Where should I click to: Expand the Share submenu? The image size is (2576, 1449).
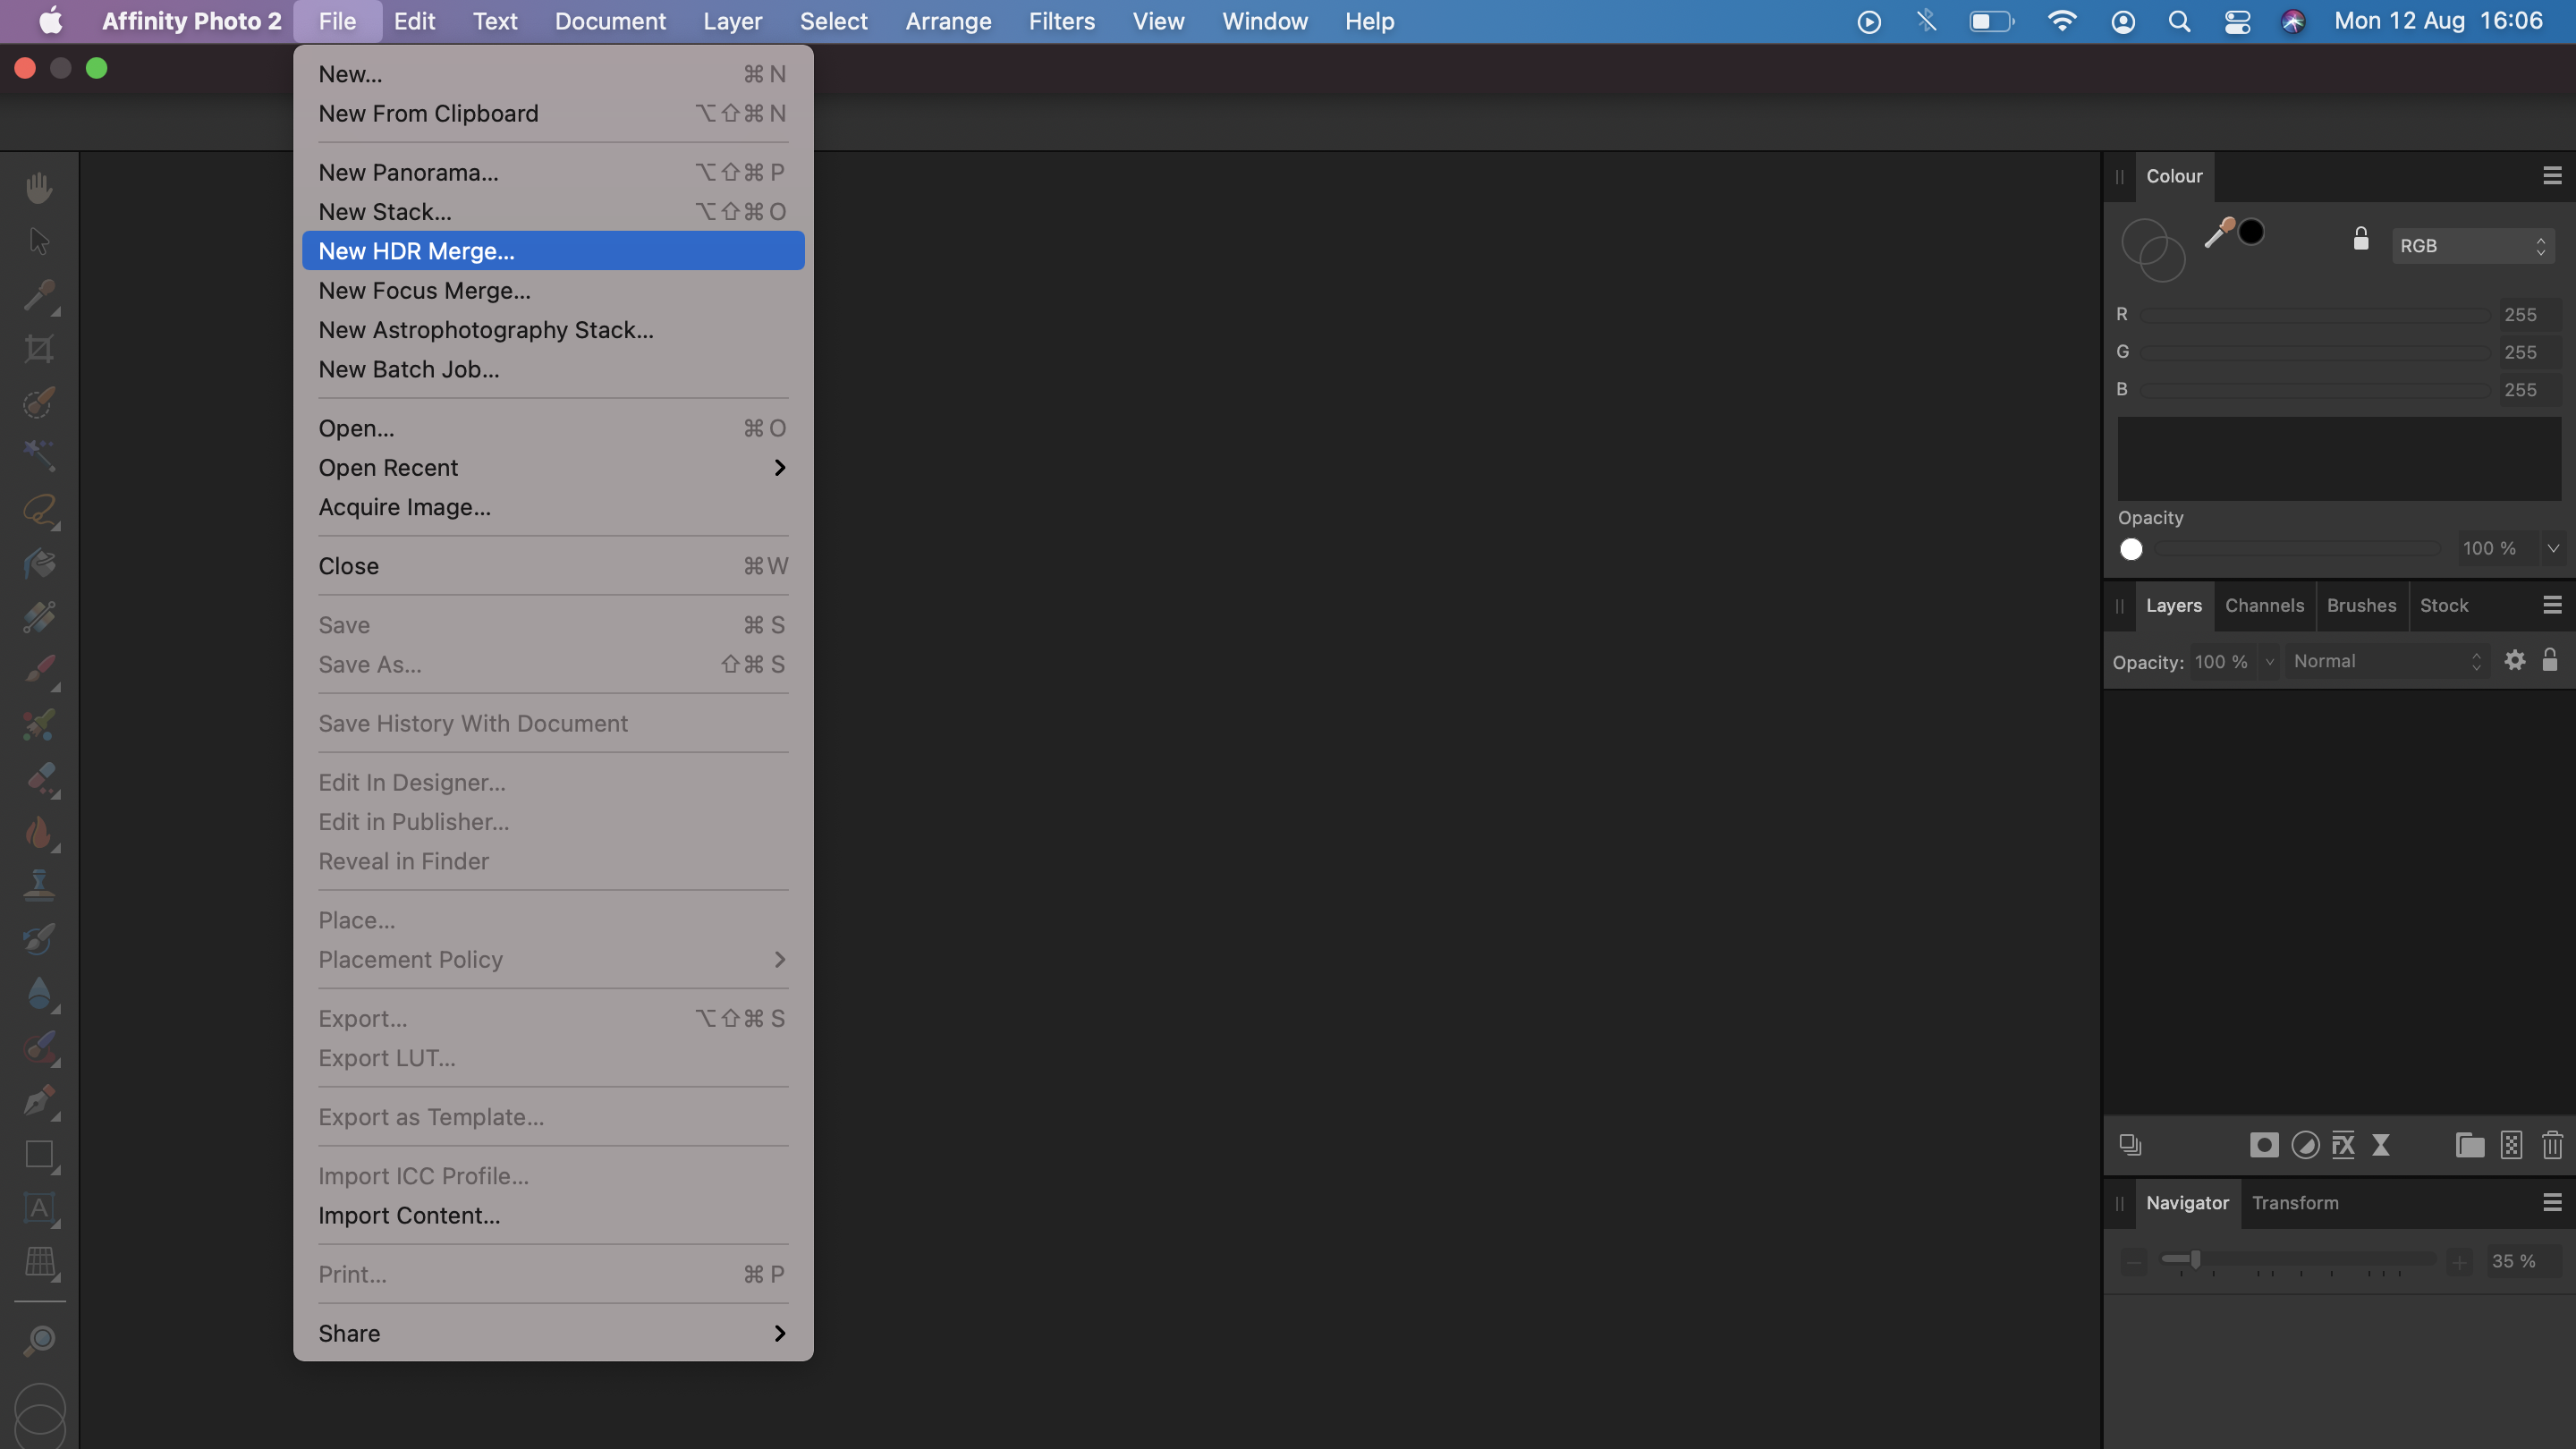tap(552, 1333)
